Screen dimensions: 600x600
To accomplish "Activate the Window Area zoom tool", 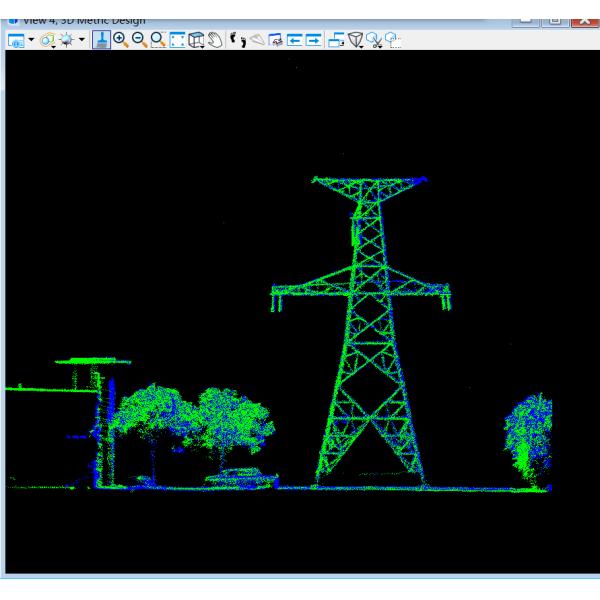I will point(158,38).
